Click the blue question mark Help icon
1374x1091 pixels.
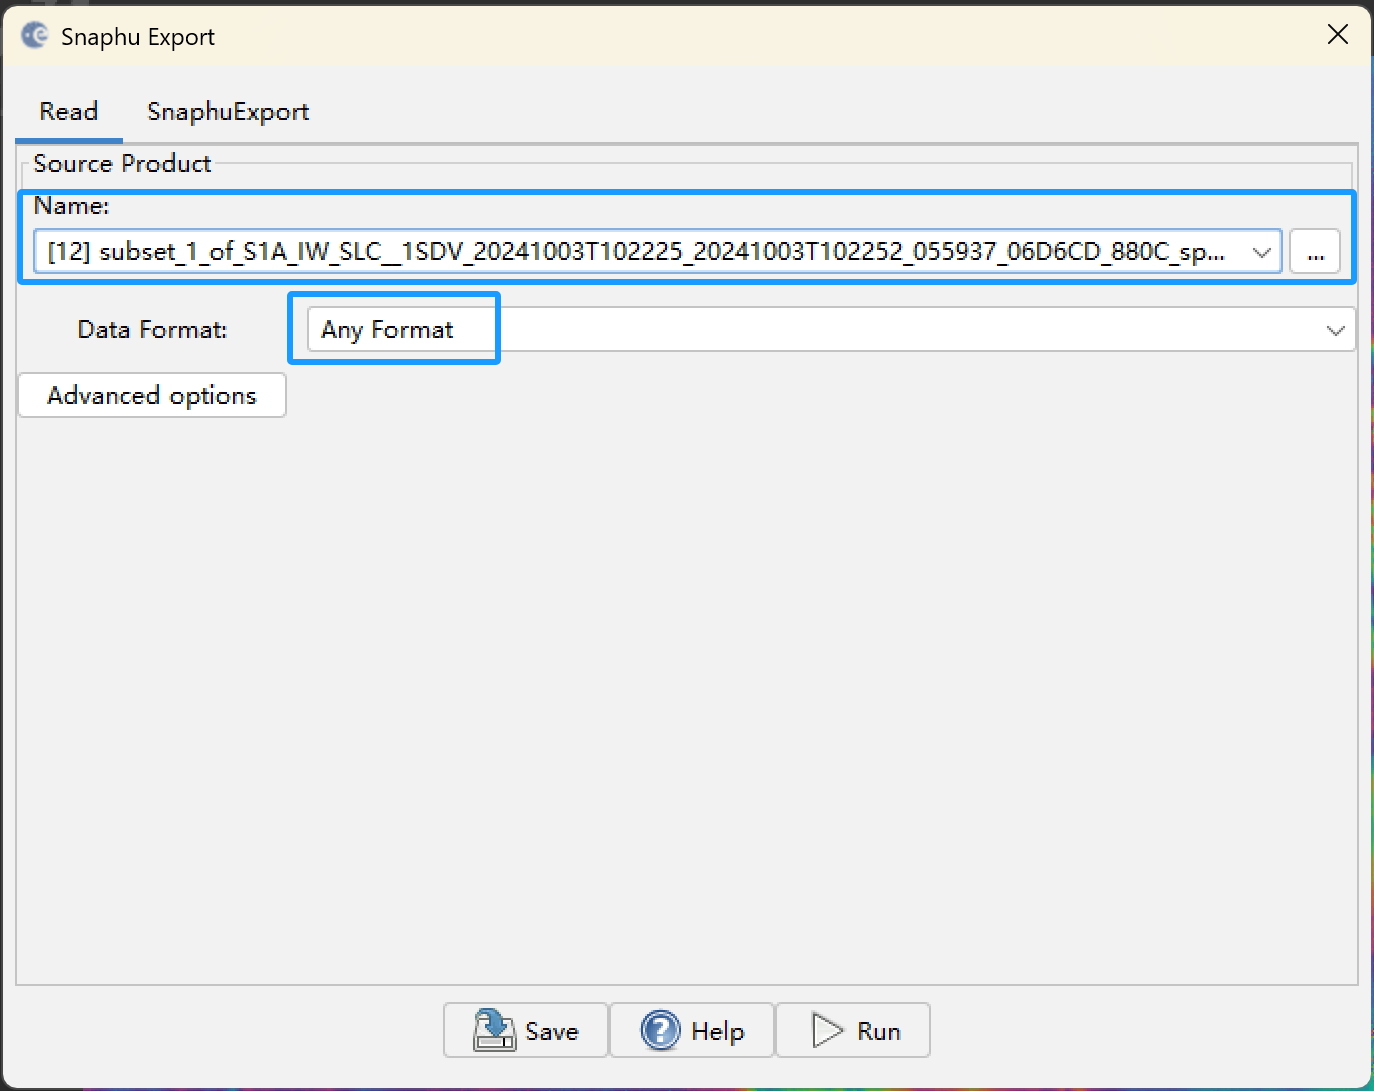[661, 1030]
